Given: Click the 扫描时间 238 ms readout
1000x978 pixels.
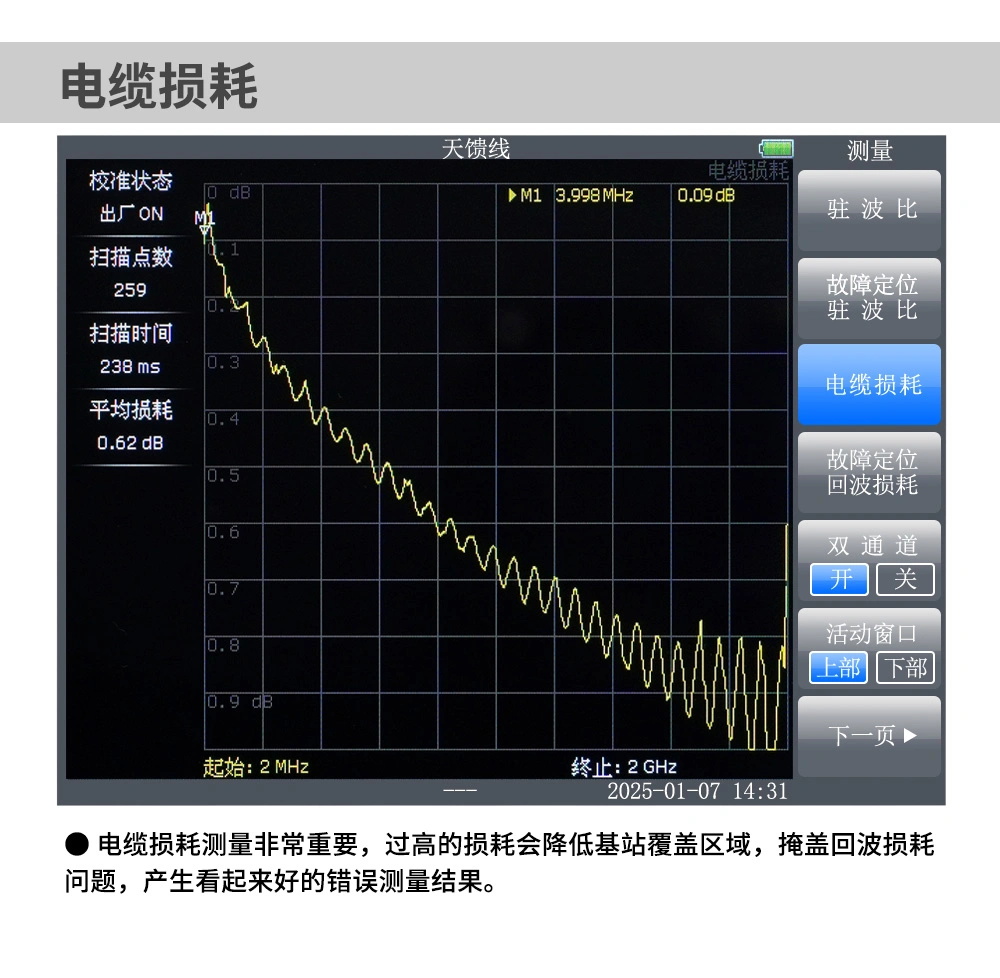Looking at the screenshot, I should click(131, 349).
